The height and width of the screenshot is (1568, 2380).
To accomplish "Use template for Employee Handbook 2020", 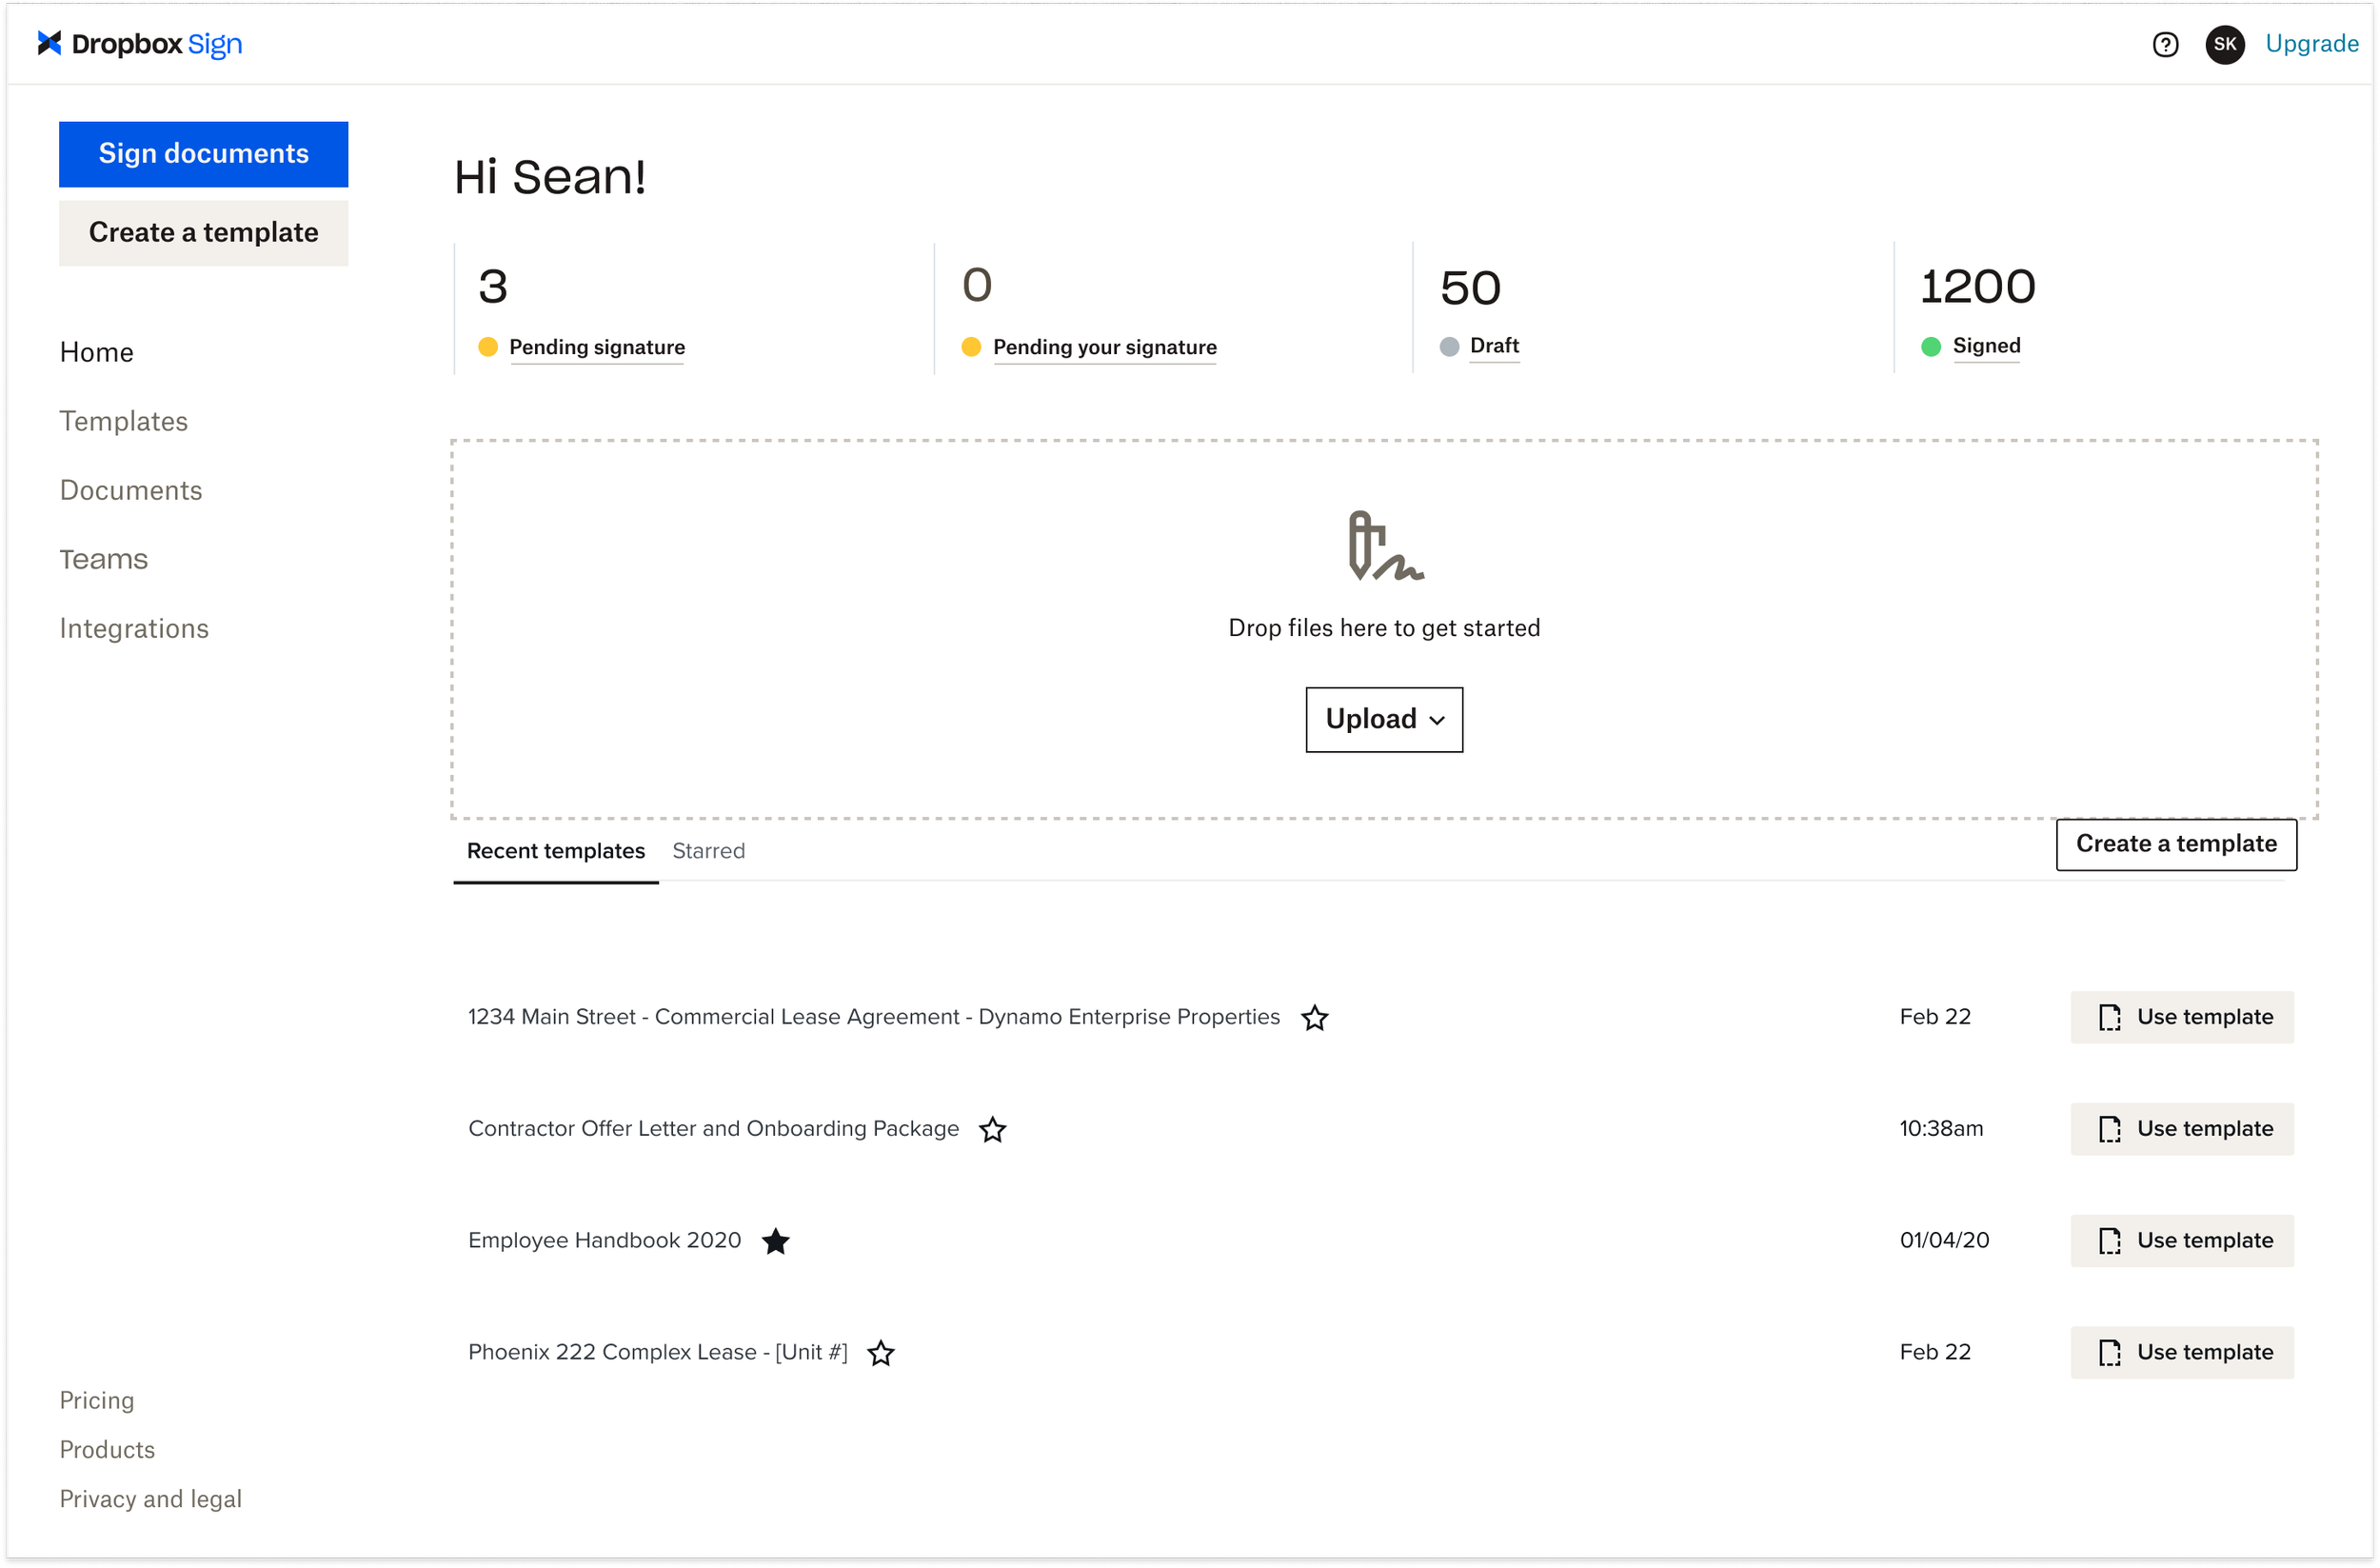I will [x=2181, y=1241].
